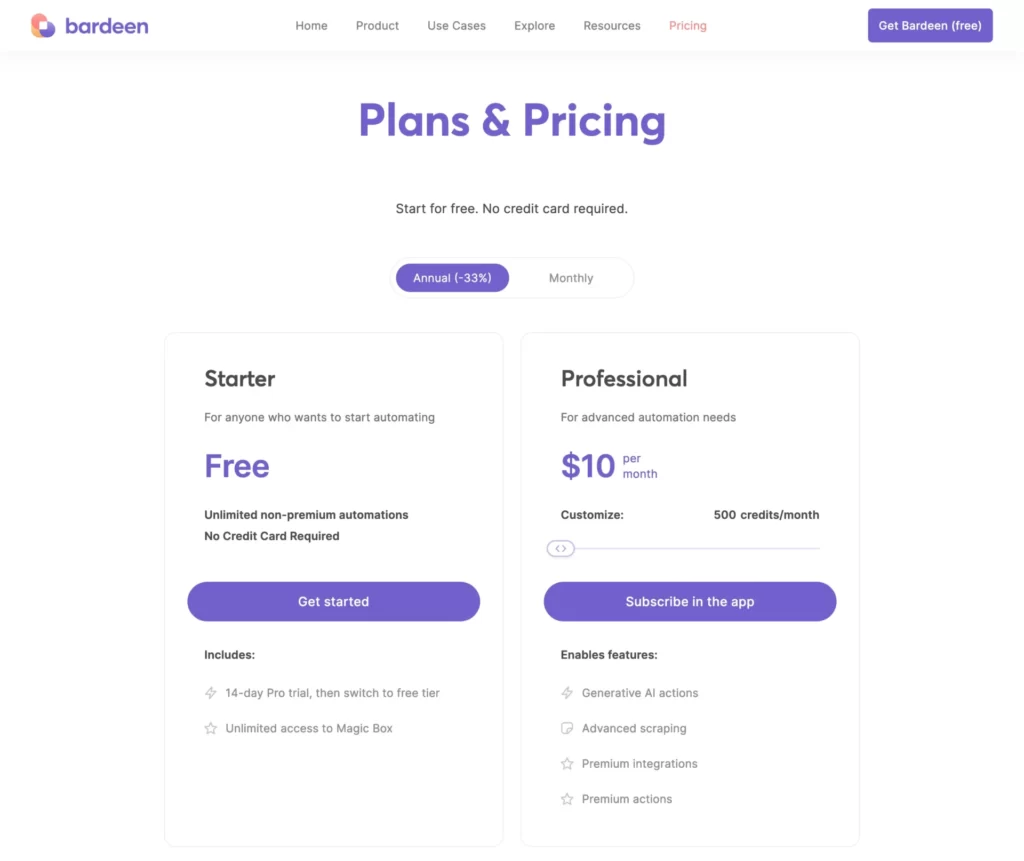The image size is (1024, 861).
Task: Go to the Home page
Action: pos(311,25)
